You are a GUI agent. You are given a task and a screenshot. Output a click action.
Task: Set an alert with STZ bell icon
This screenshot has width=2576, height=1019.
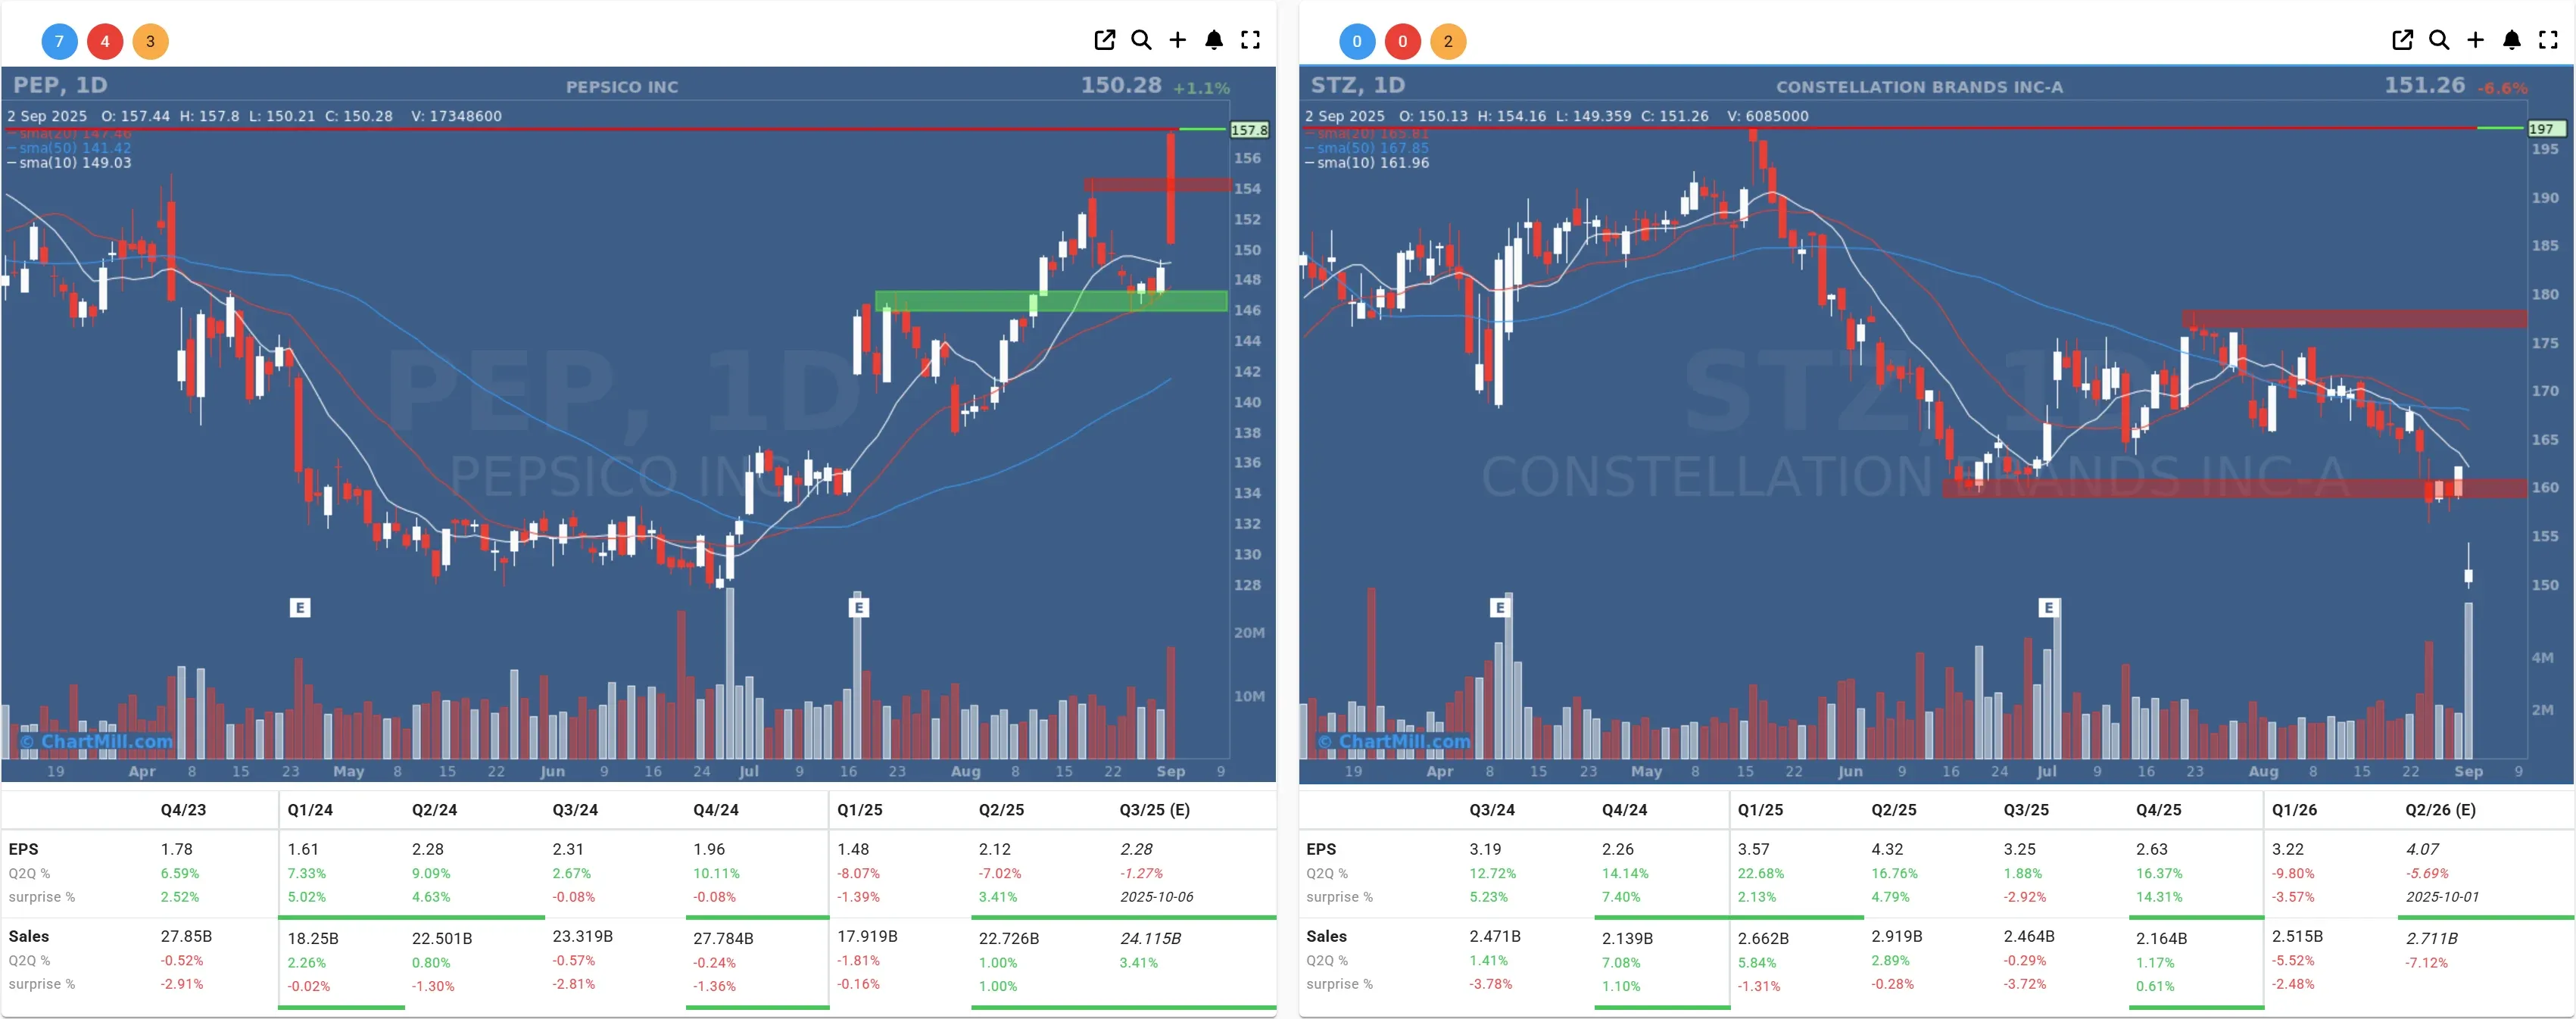2512,40
